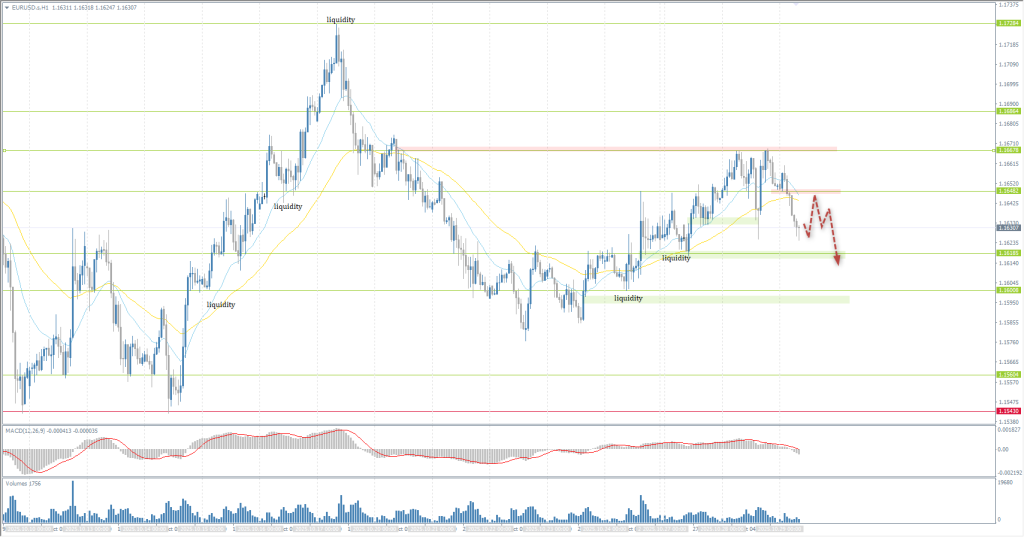The width and height of the screenshot is (1024, 537).
Task: Click the liquidity label at the chart's highest peak
Action: tap(340, 20)
